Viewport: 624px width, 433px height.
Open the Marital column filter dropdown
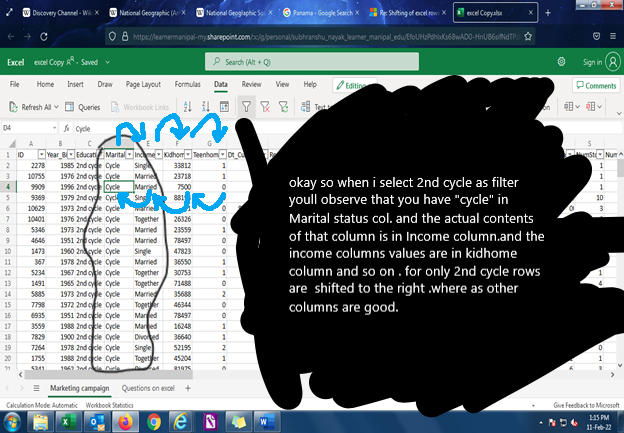pyautogui.click(x=129, y=154)
